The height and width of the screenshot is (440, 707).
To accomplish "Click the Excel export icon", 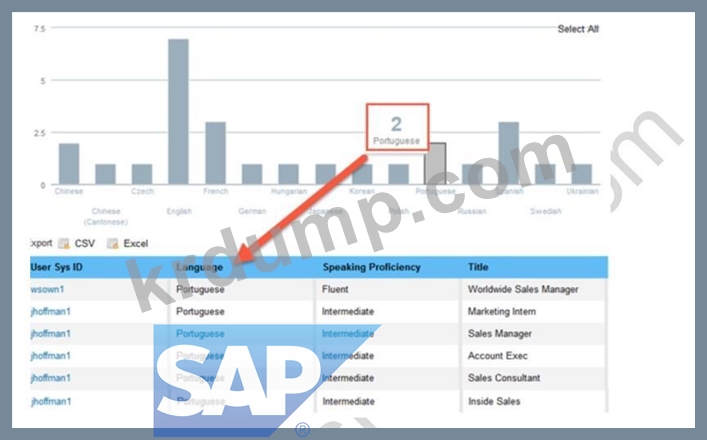I will [x=112, y=243].
